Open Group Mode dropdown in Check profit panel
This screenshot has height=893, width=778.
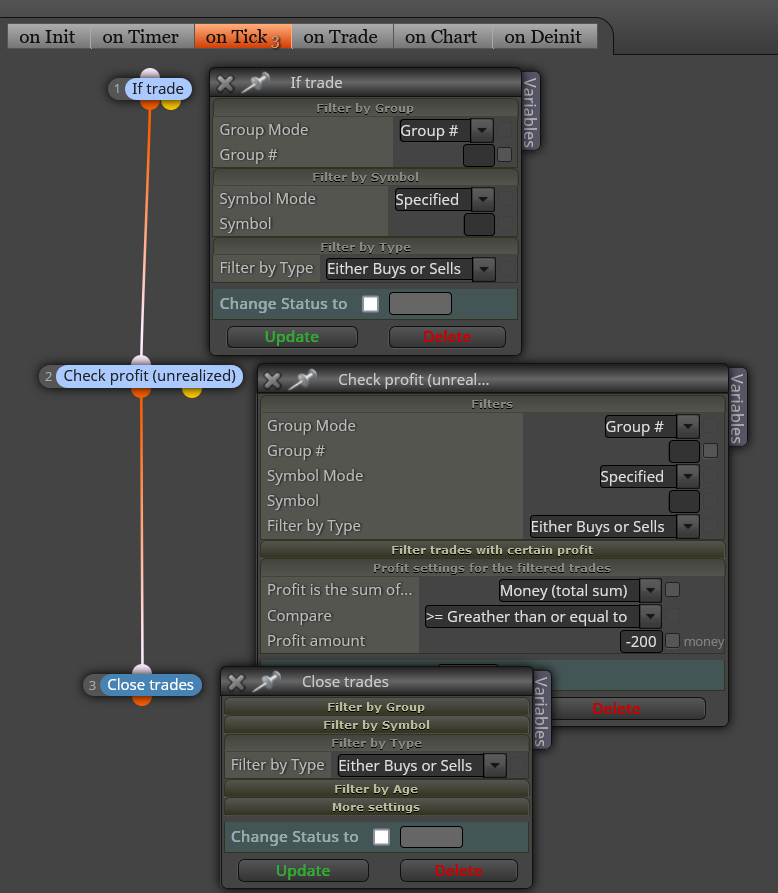click(652, 427)
